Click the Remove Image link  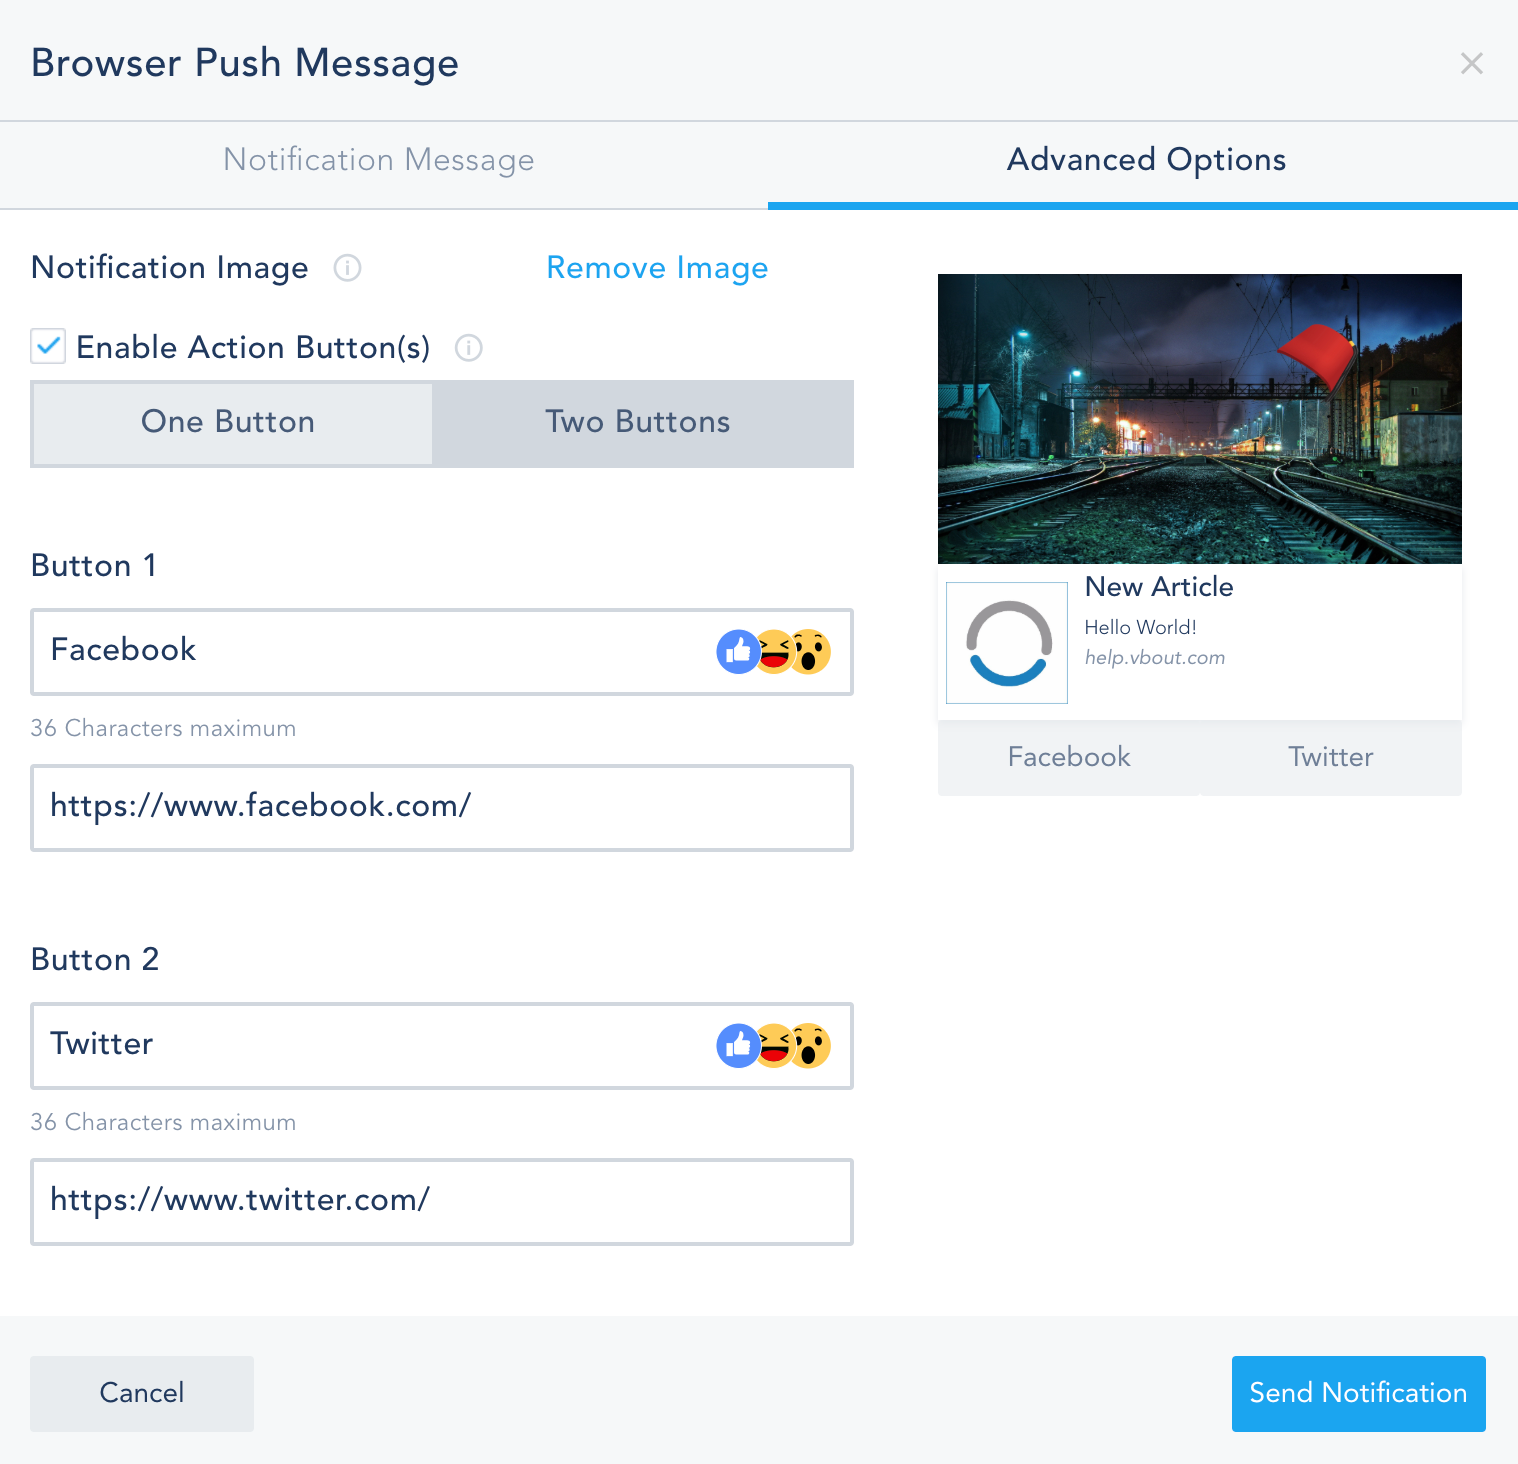(657, 268)
